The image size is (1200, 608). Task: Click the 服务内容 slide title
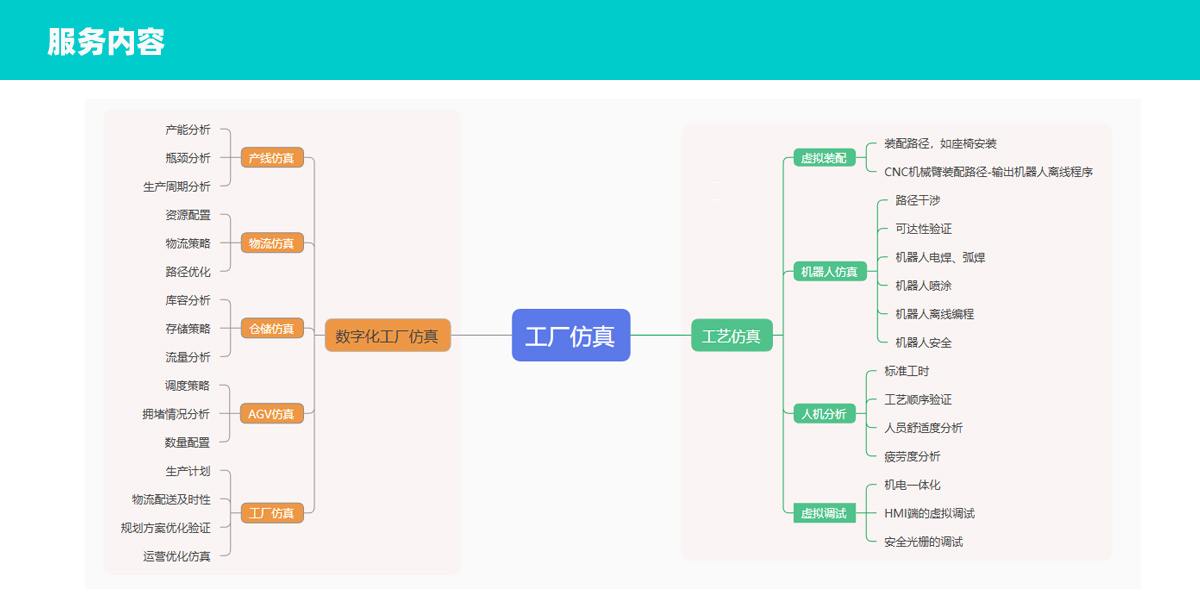point(106,42)
